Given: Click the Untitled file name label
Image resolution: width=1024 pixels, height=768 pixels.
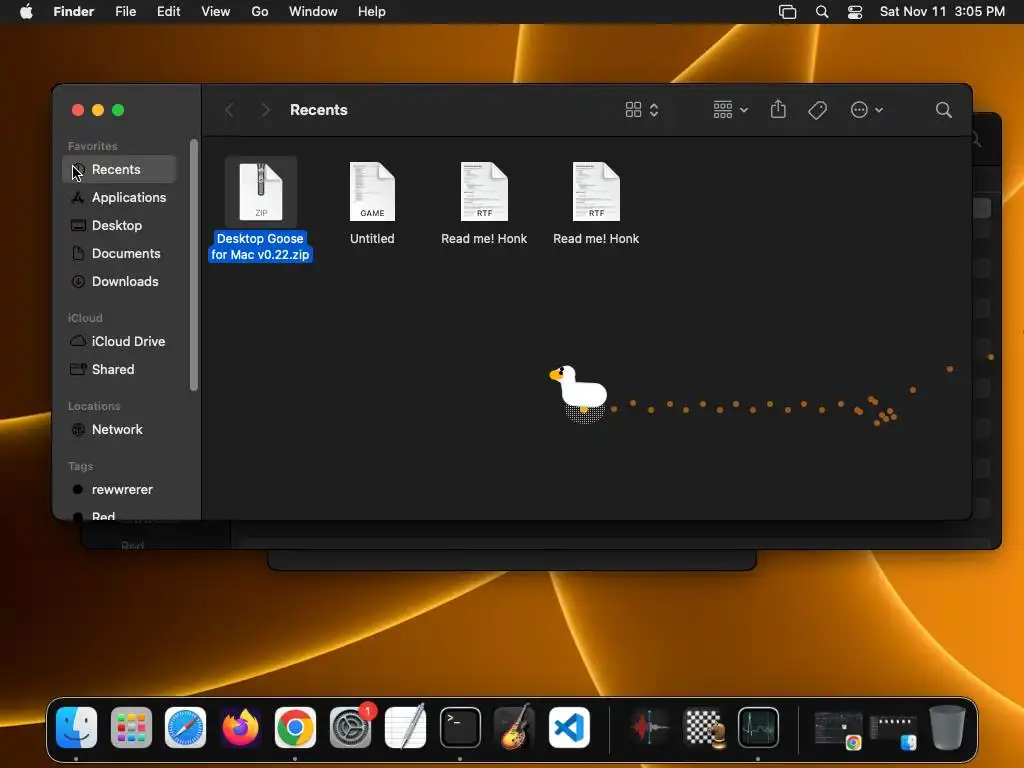Looking at the screenshot, I should tap(372, 239).
